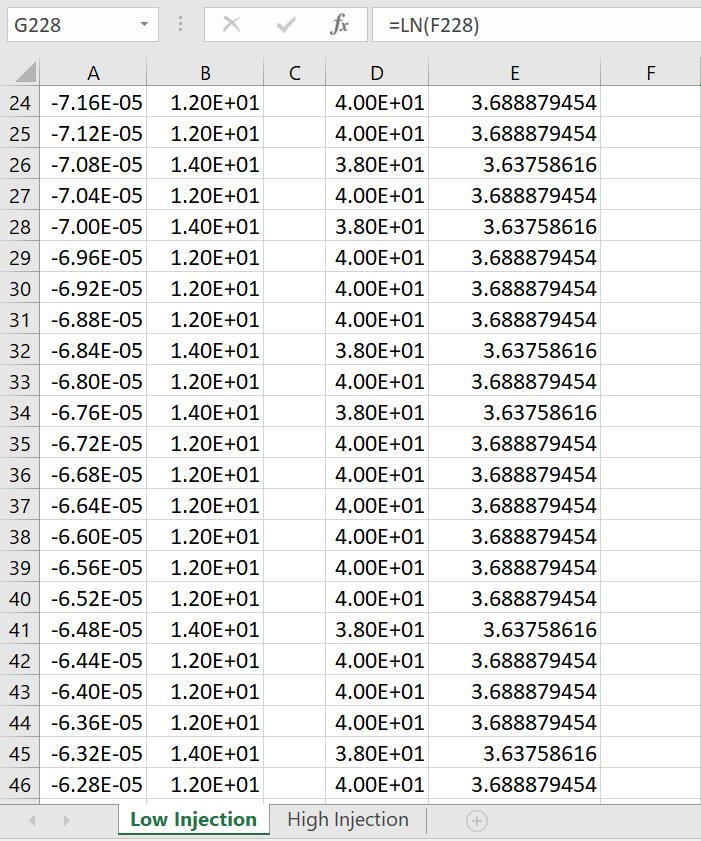Viewport: 701px width, 841px height.
Task: Click cell D24 with 4.00E+01
Action: coord(377,102)
